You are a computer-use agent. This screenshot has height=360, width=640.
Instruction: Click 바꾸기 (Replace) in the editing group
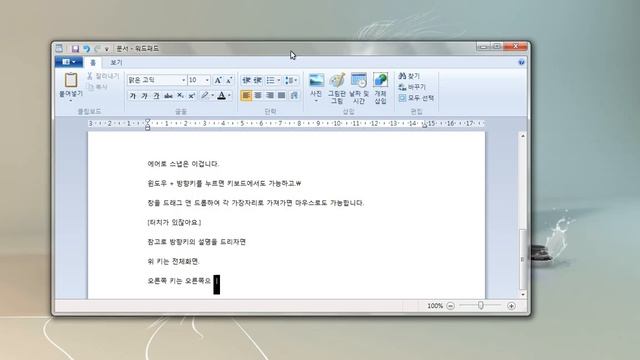pos(412,87)
